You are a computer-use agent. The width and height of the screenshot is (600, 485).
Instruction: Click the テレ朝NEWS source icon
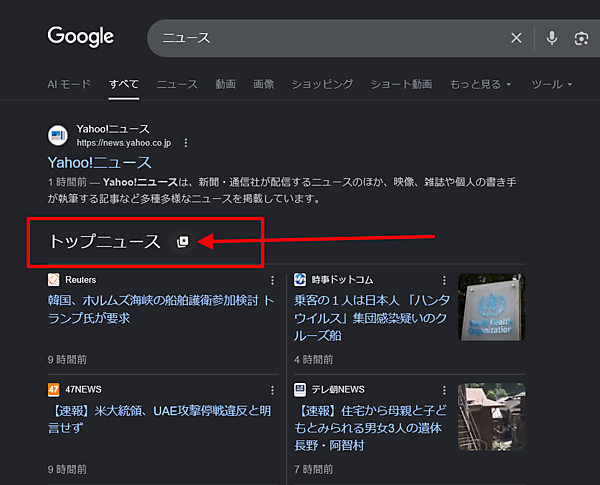300,390
